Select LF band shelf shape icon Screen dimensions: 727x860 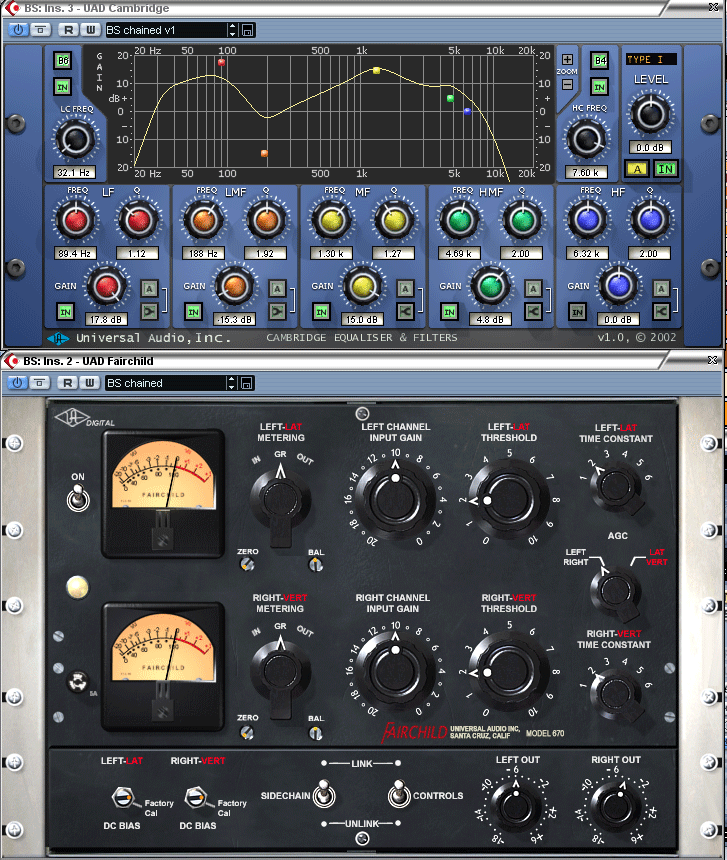(149, 312)
